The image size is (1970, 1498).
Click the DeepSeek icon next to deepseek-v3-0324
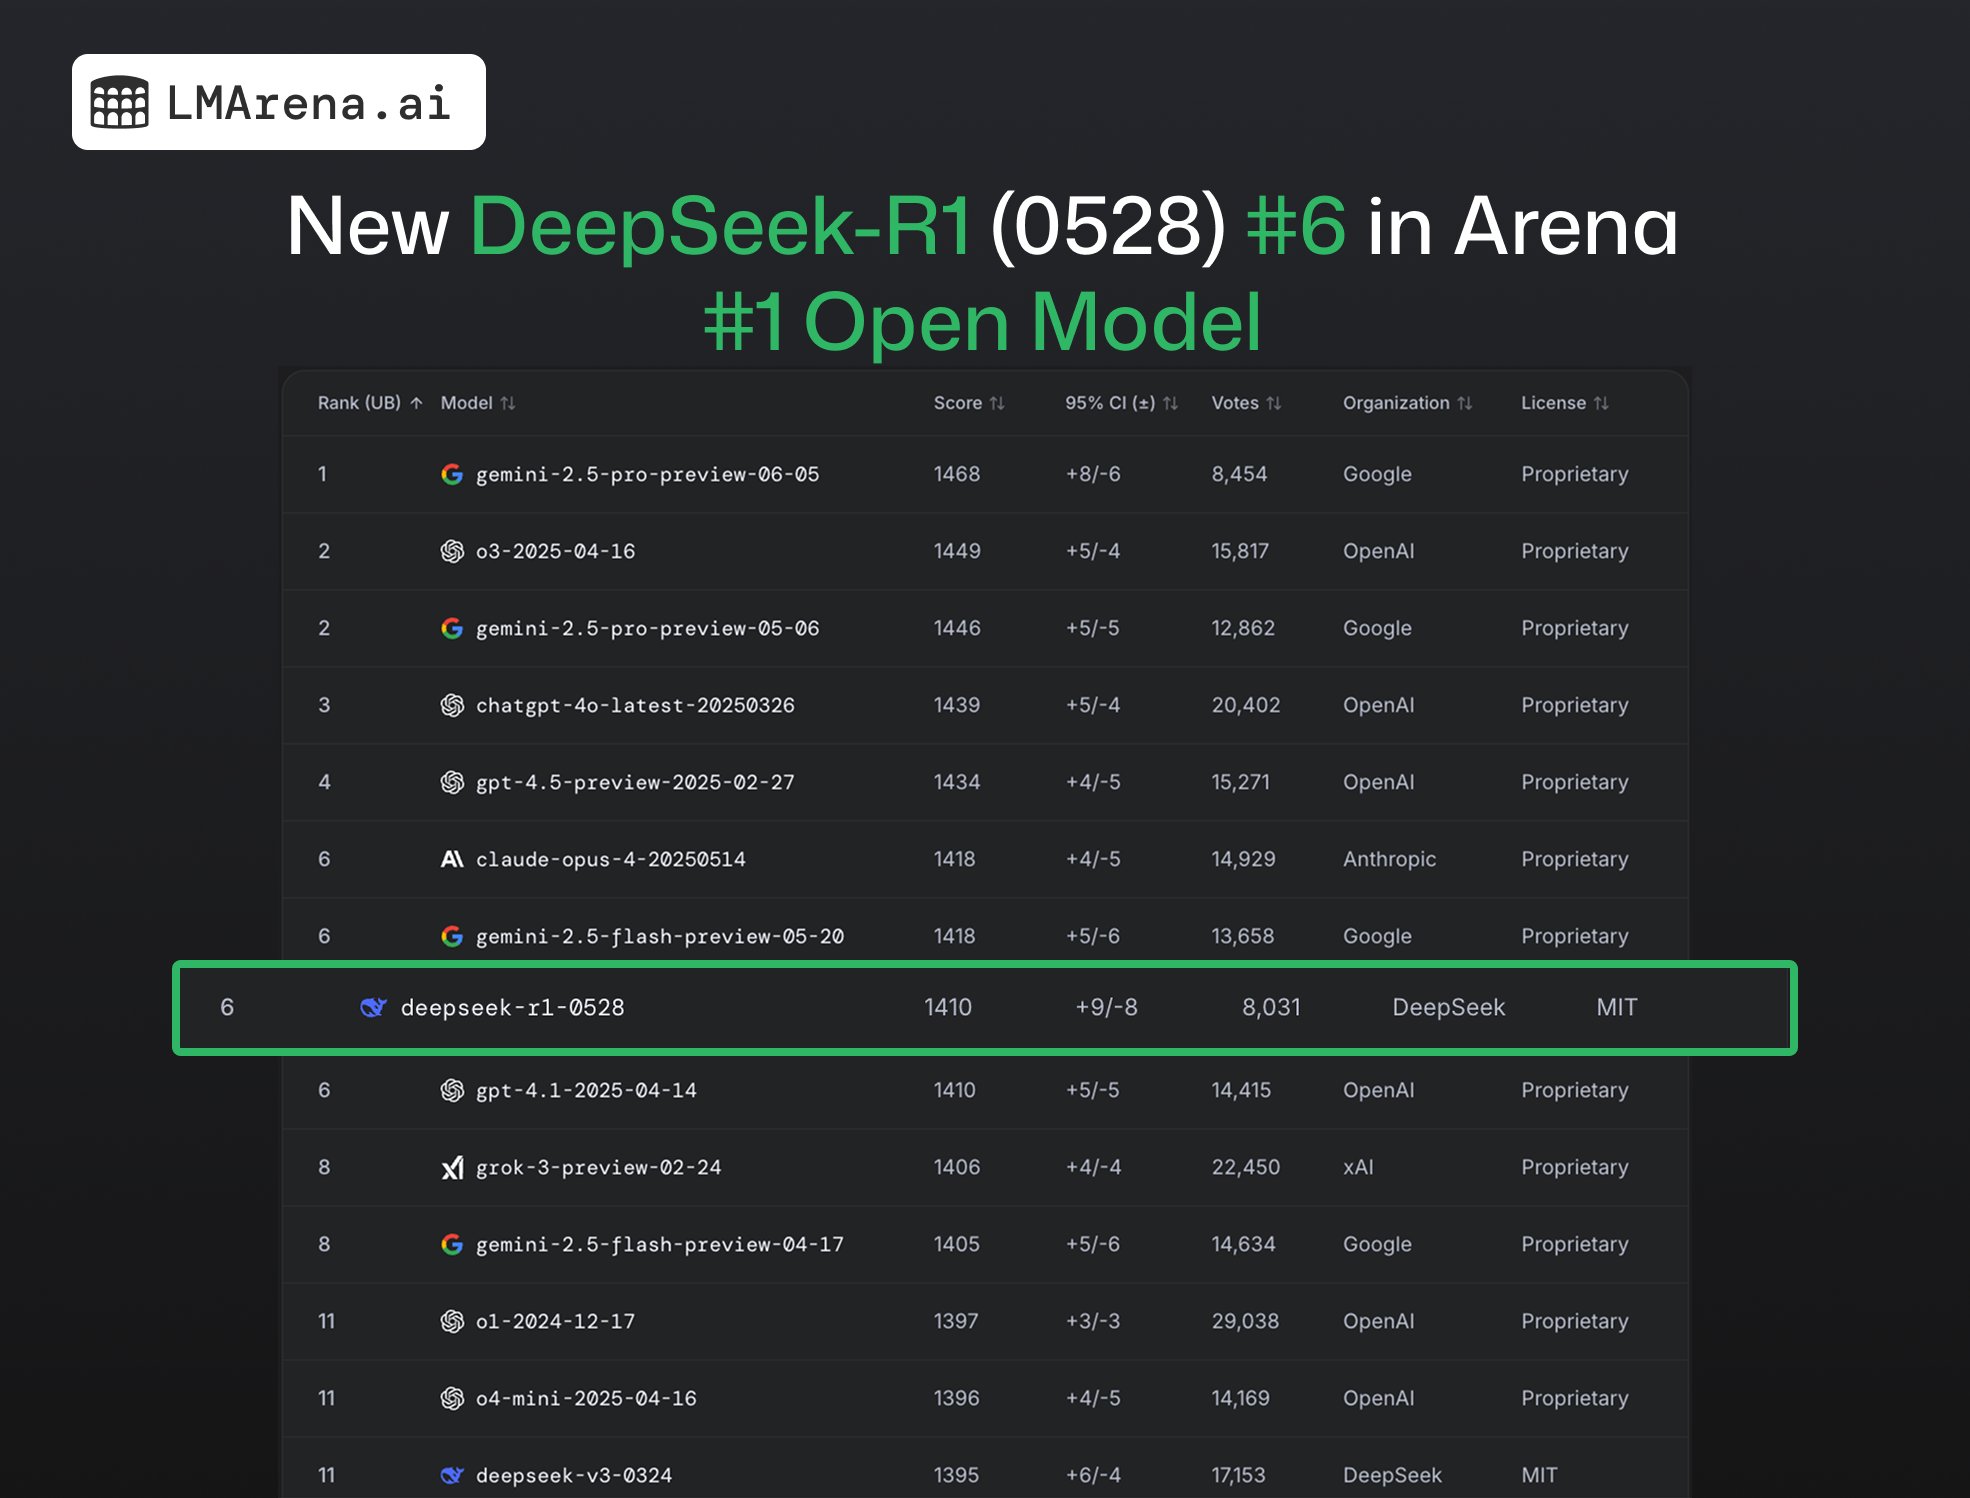452,1474
